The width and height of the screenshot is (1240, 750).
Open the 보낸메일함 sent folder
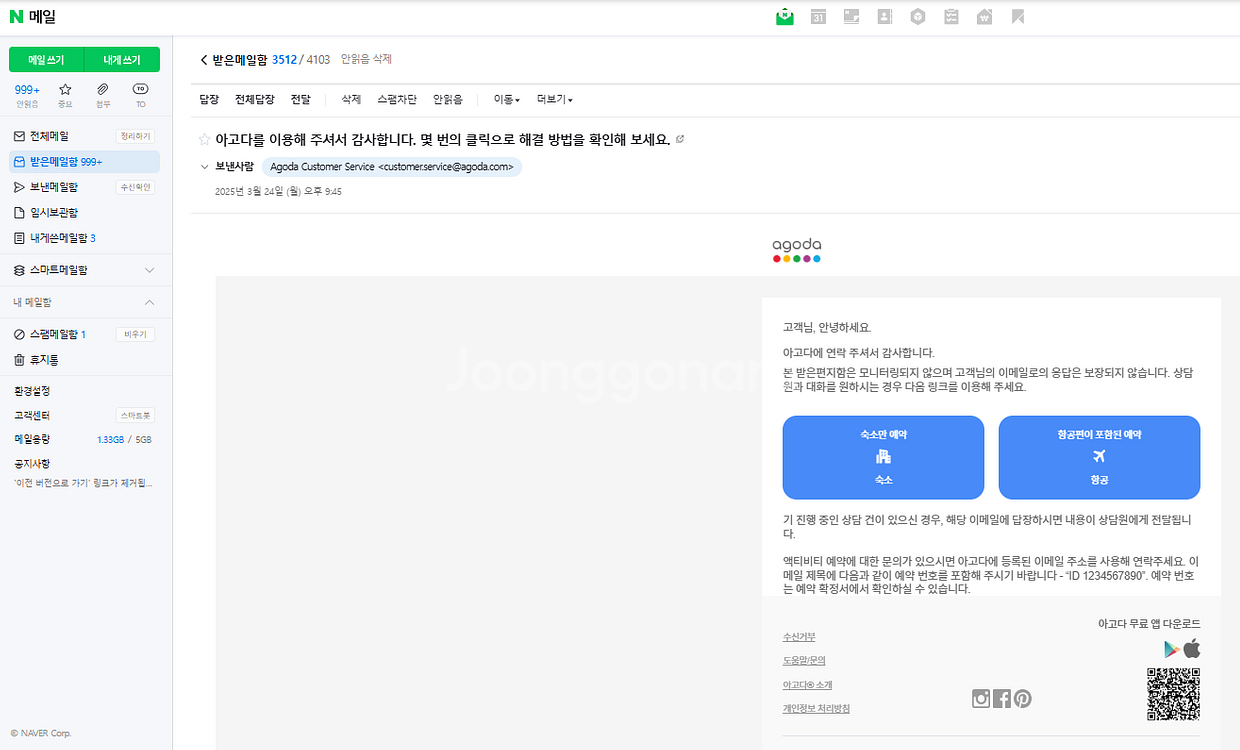[x=54, y=187]
